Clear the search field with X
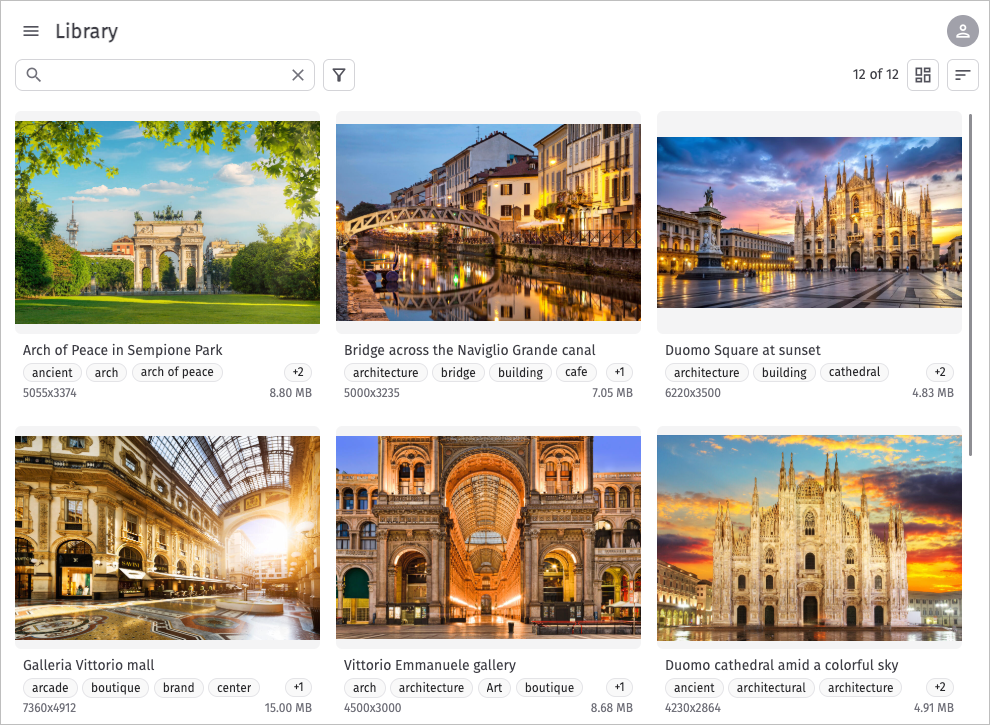This screenshot has height=725, width=990. click(x=297, y=75)
